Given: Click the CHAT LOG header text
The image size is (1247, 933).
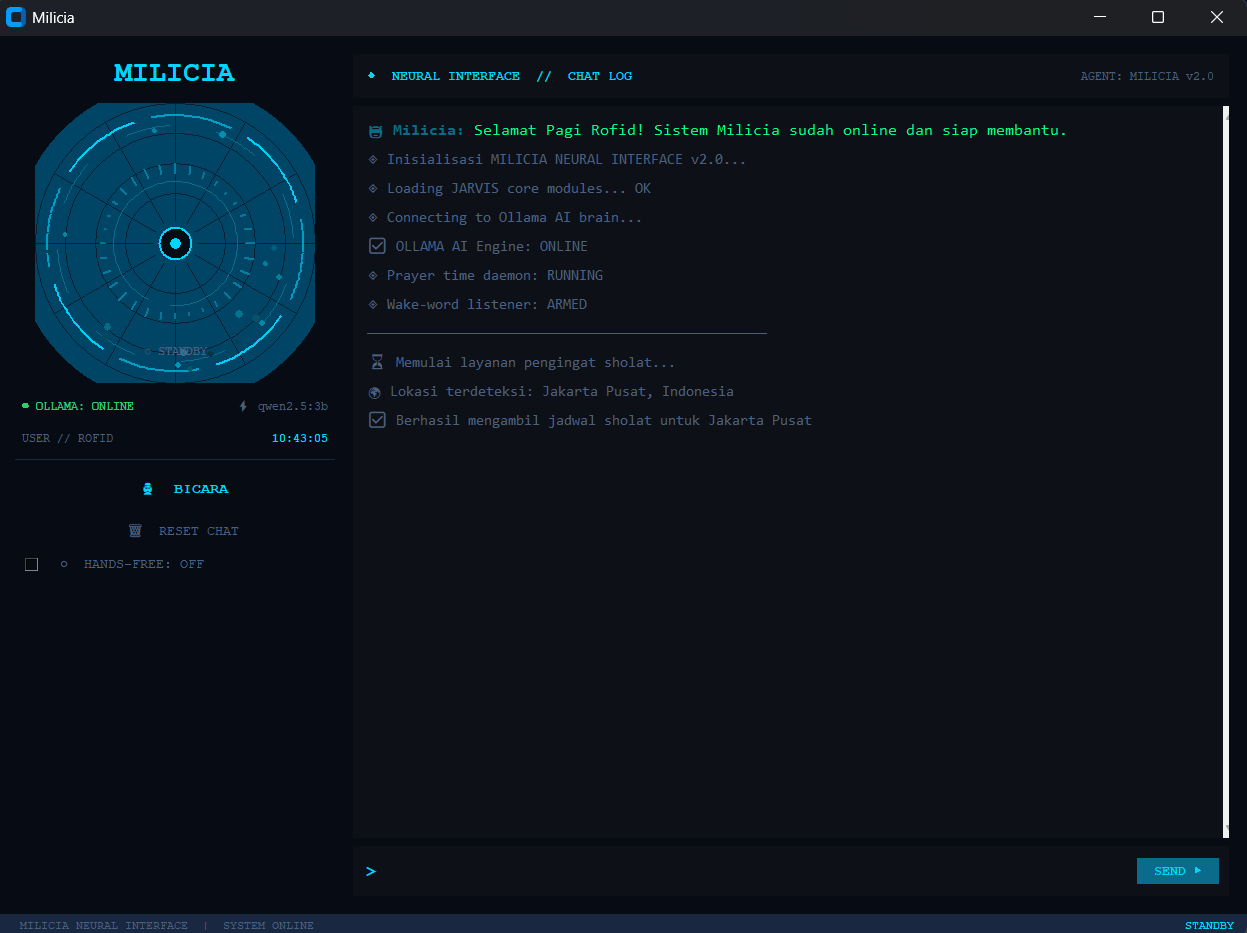Looking at the screenshot, I should (600, 76).
